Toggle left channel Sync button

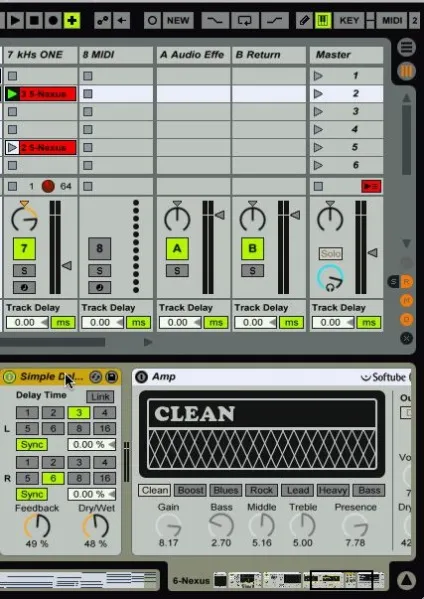[32, 445]
